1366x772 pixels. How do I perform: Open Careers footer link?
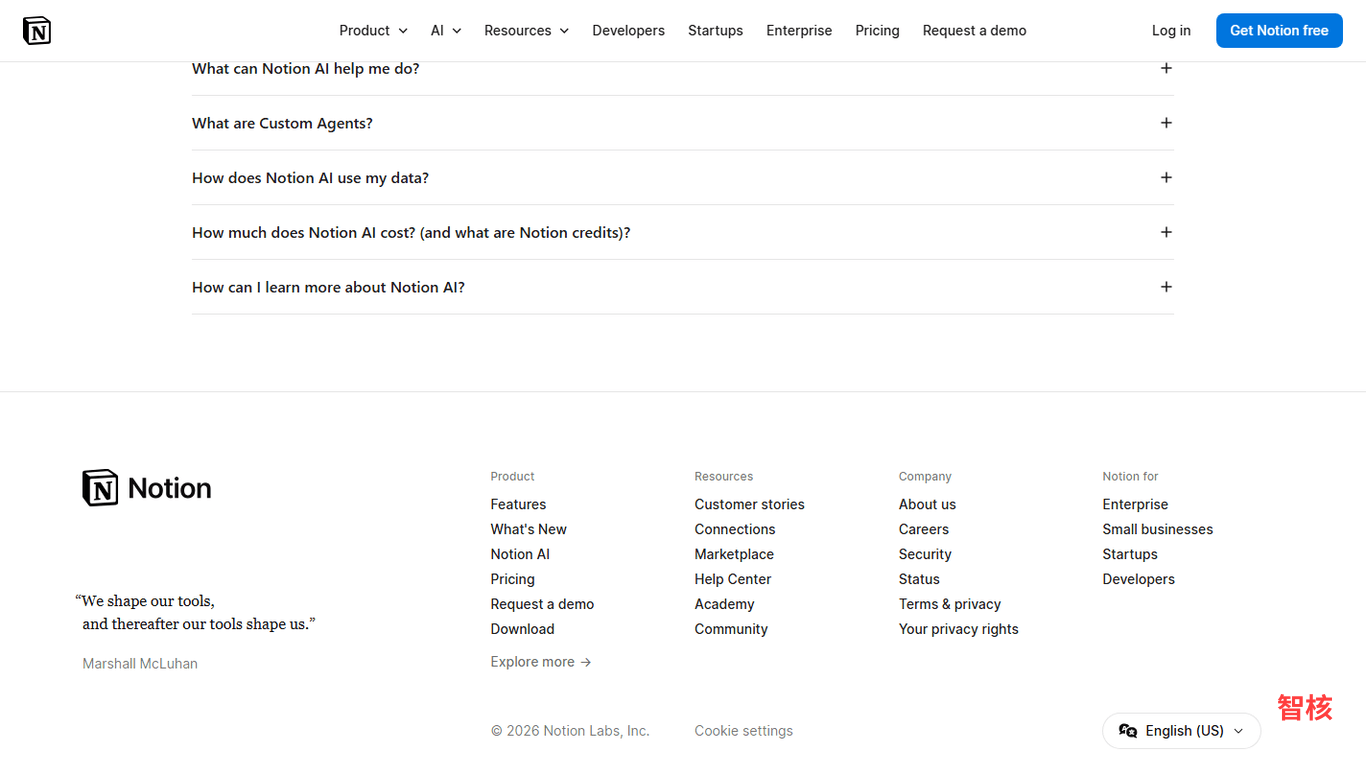924,530
